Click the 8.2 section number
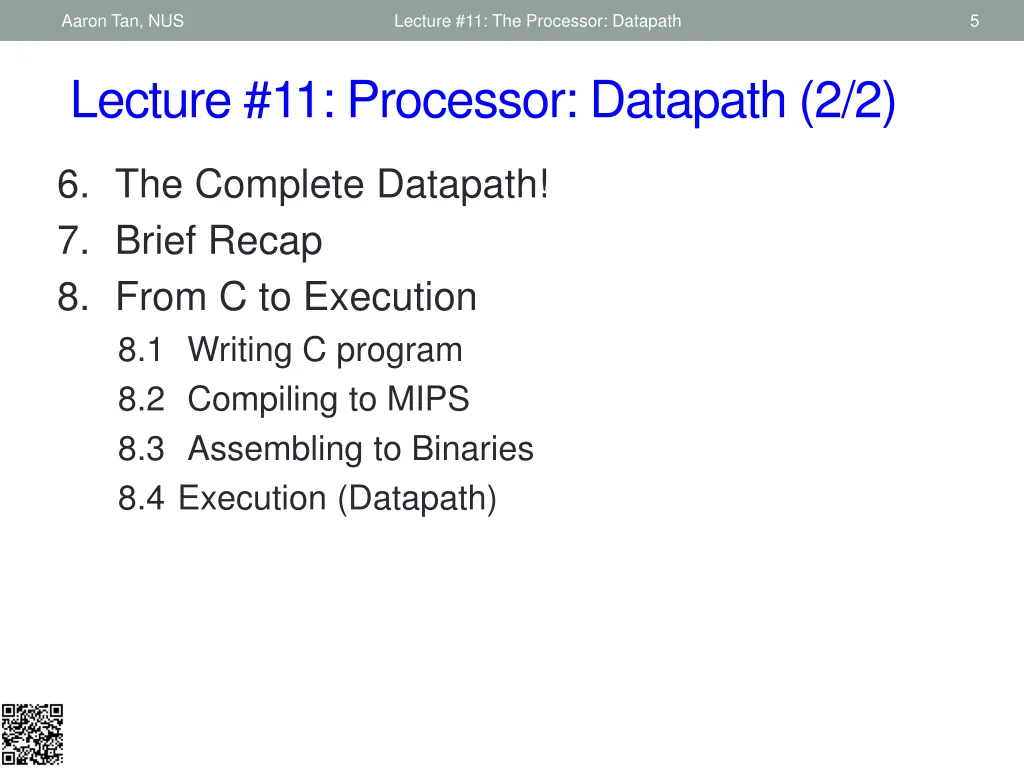This screenshot has height=768, width=1024. tap(140, 400)
